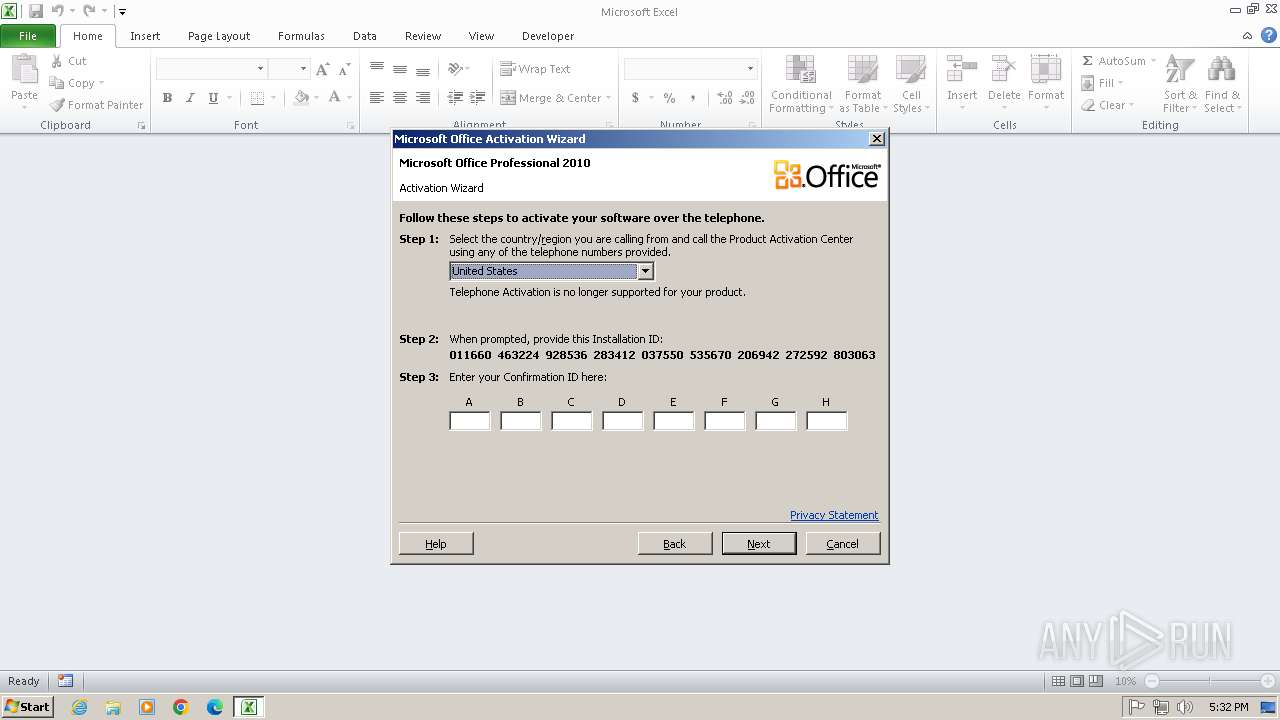This screenshot has height=720, width=1280.
Task: Toggle Italic formatting
Action: point(190,98)
